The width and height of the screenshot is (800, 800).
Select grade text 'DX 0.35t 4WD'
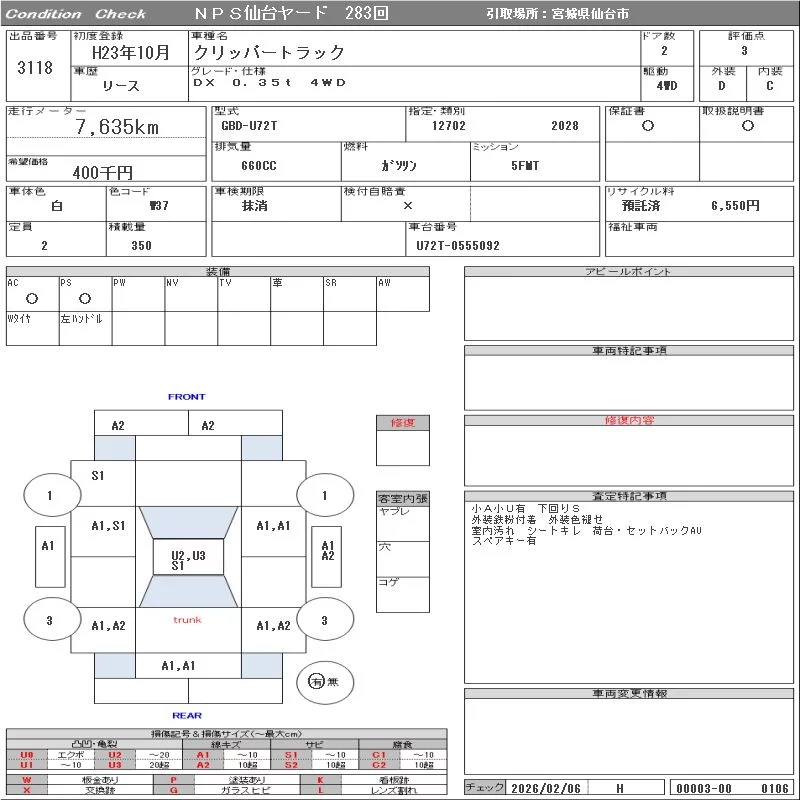tap(269, 82)
